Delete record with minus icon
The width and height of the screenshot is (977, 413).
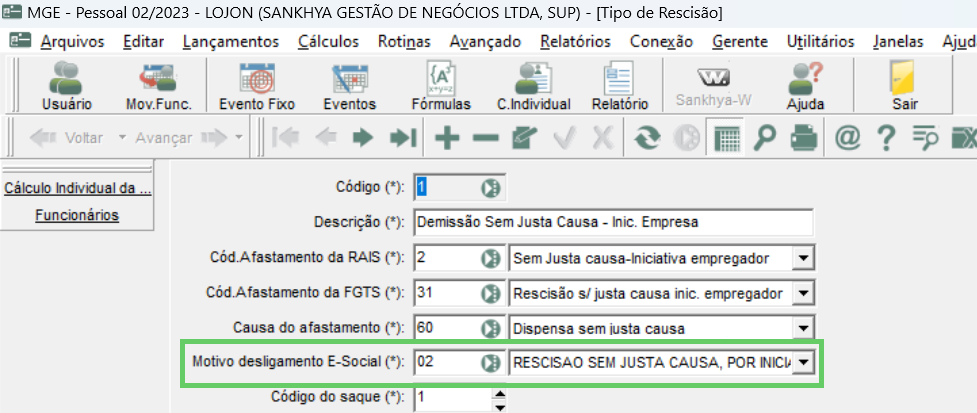click(x=485, y=138)
